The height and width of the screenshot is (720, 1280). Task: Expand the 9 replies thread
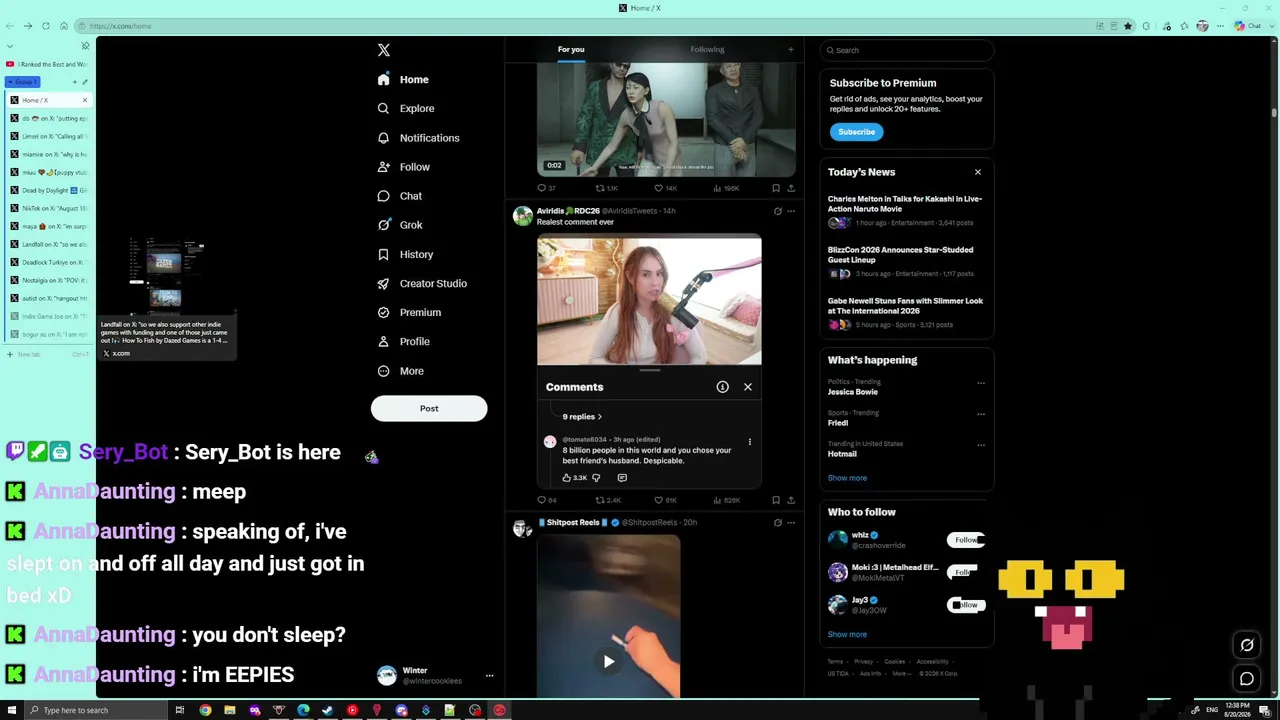coord(582,416)
